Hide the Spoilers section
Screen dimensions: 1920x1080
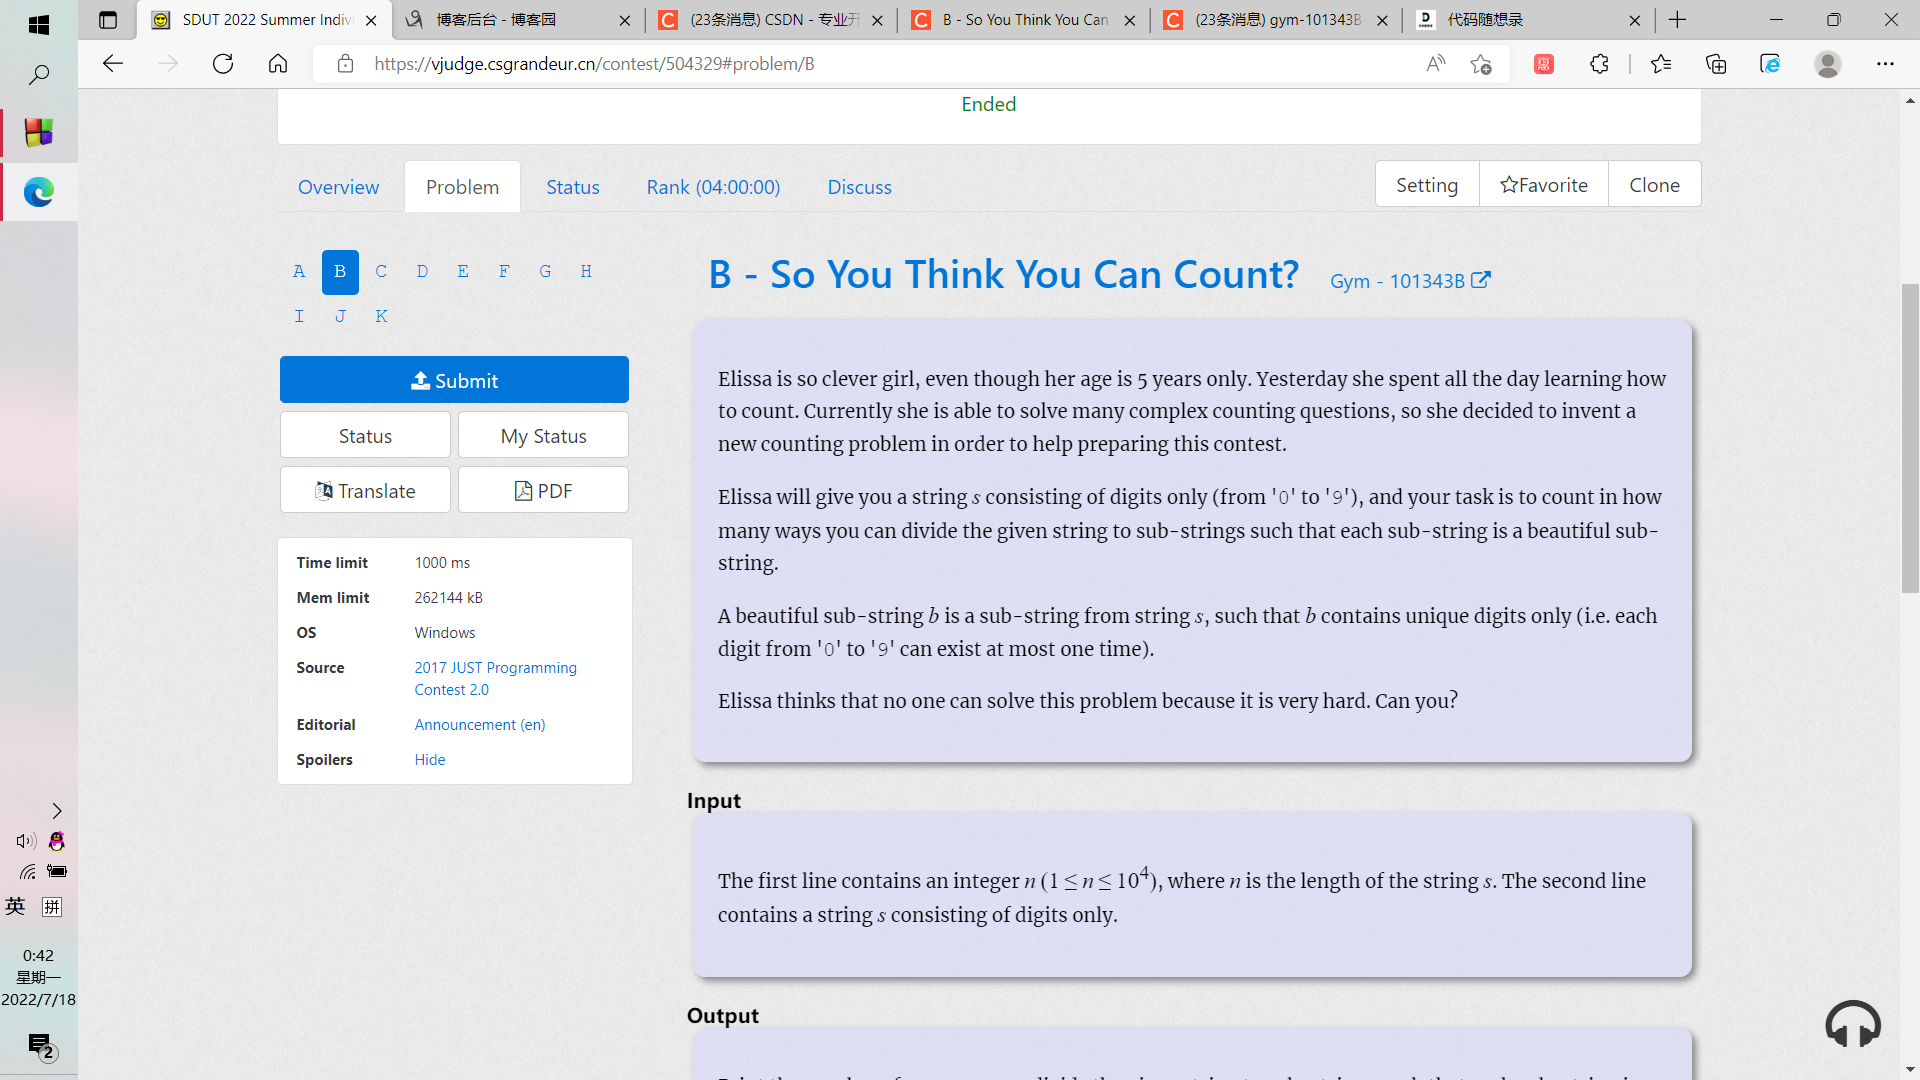[430, 760]
